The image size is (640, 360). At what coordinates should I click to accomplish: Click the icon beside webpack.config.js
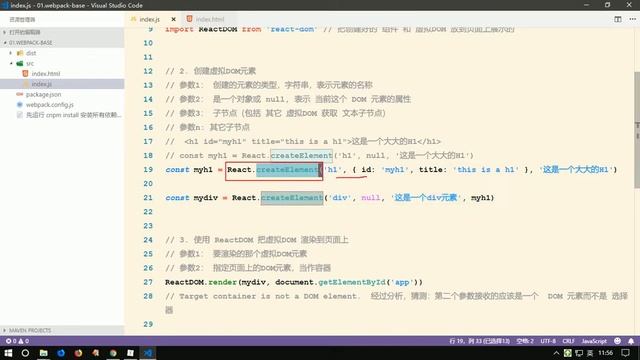[20, 104]
